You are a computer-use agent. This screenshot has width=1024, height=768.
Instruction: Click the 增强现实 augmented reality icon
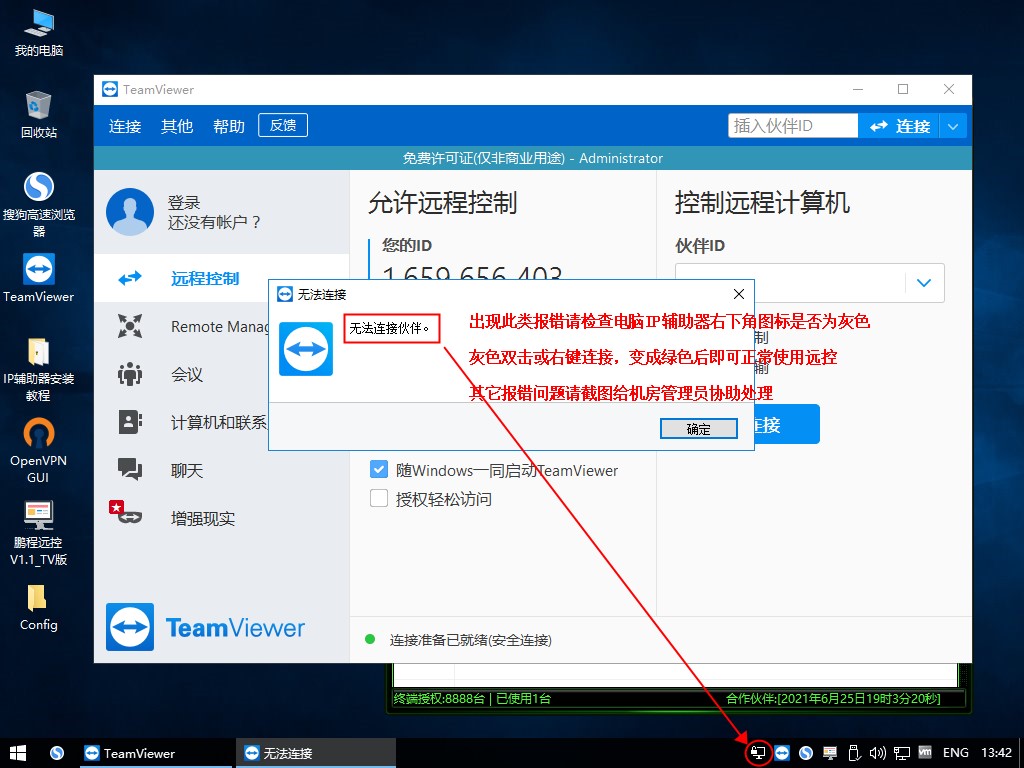coord(125,513)
